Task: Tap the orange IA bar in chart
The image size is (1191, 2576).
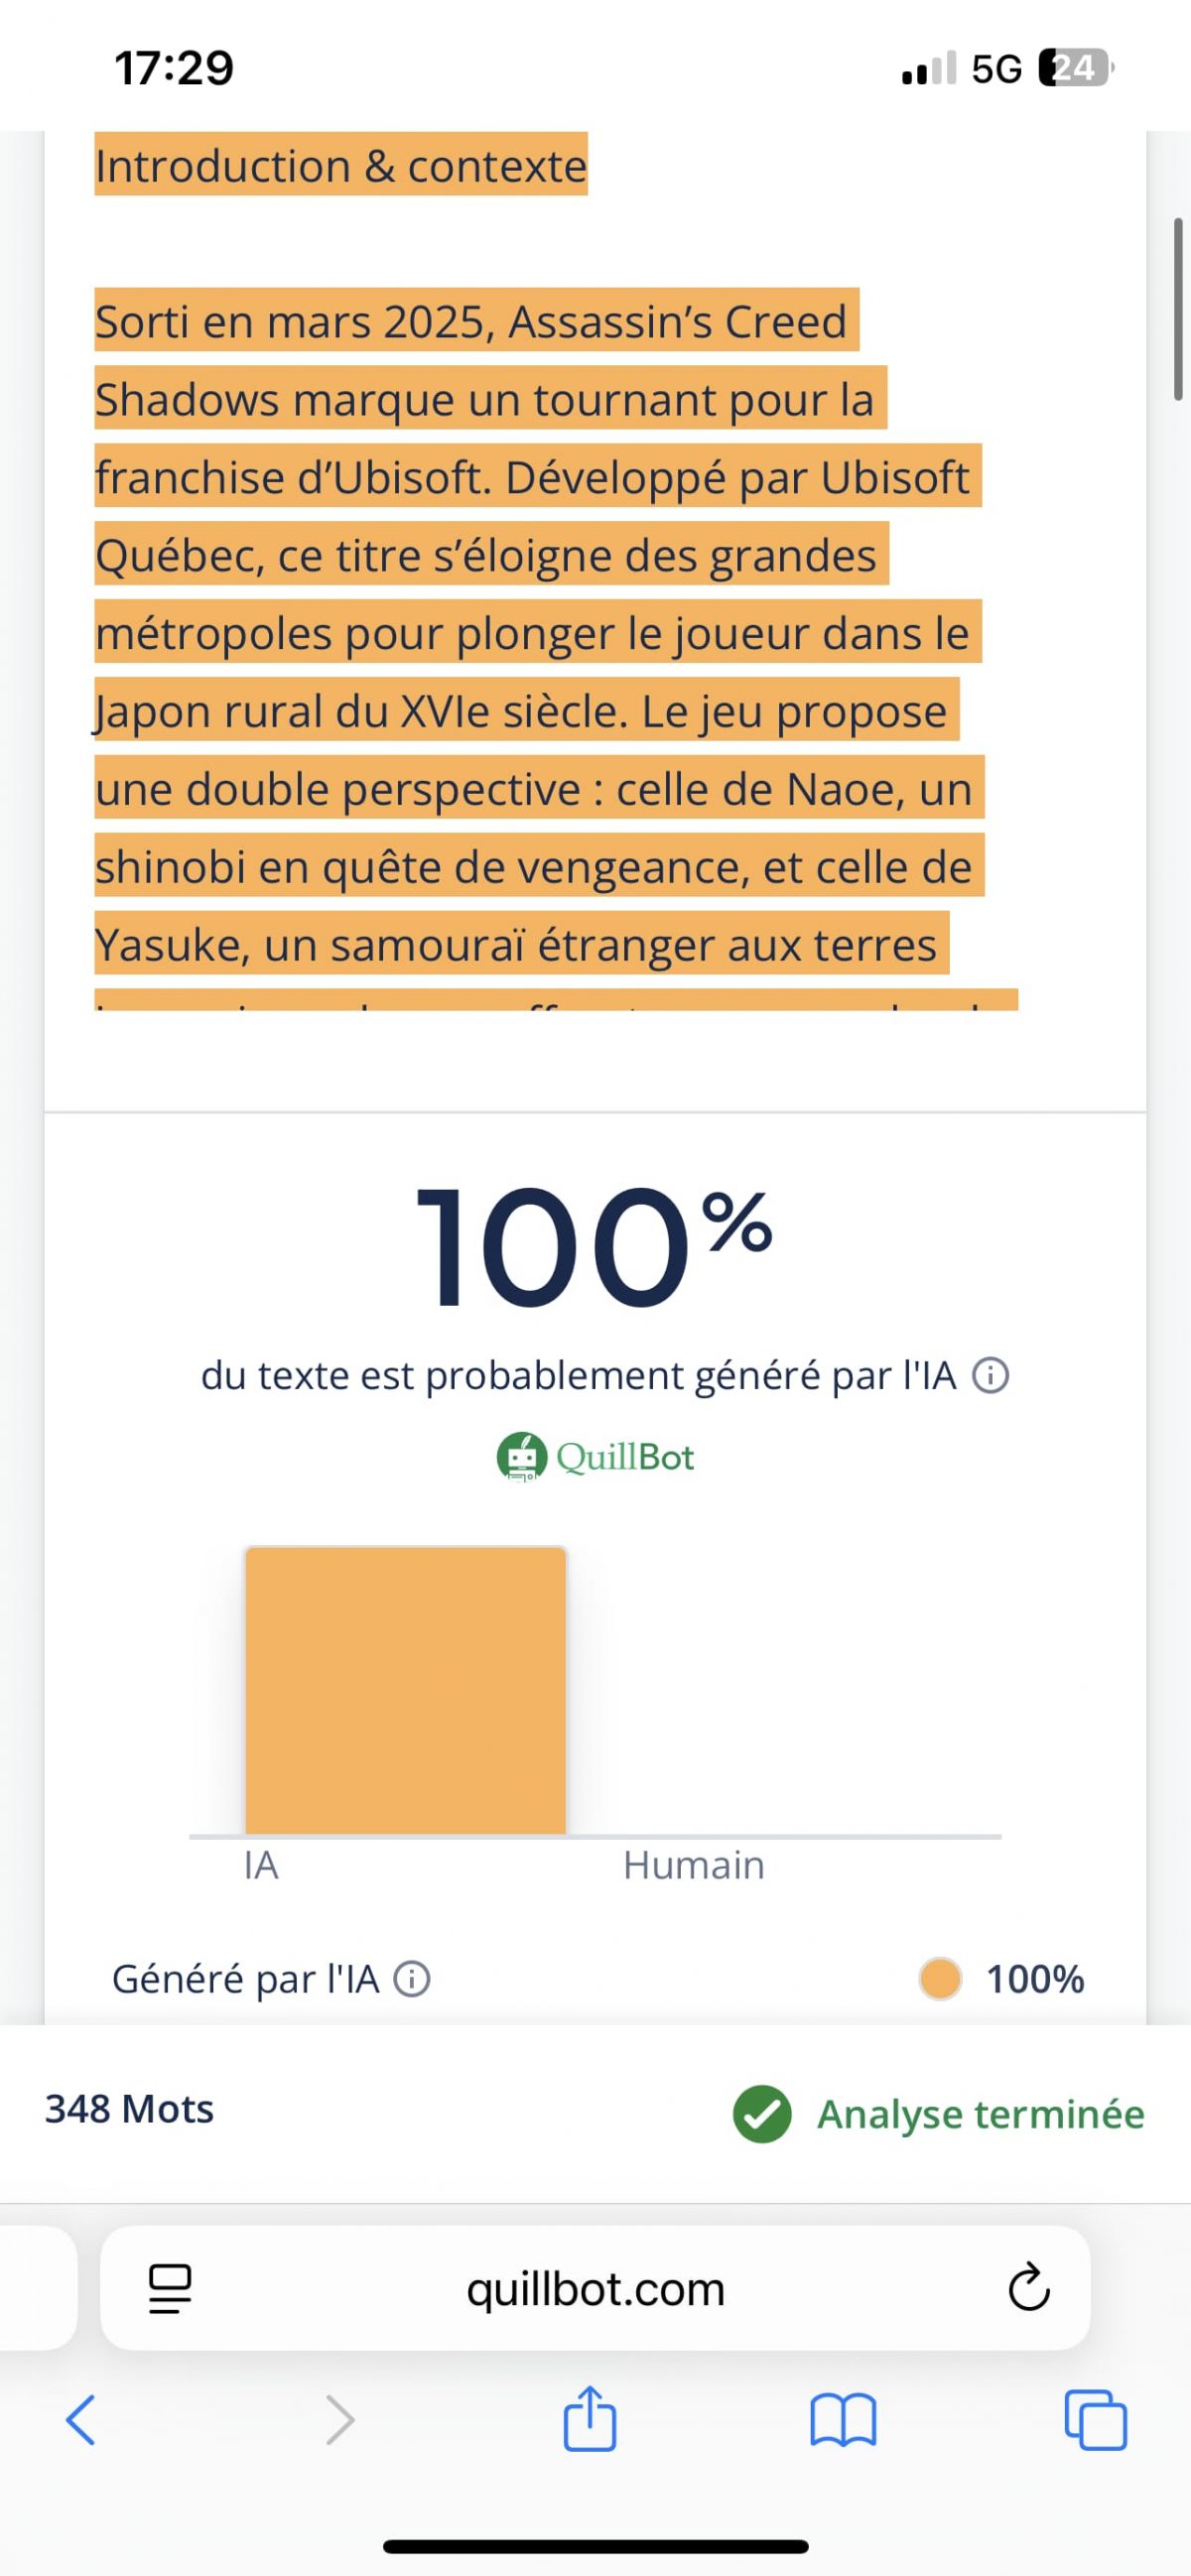Action: click(406, 1690)
